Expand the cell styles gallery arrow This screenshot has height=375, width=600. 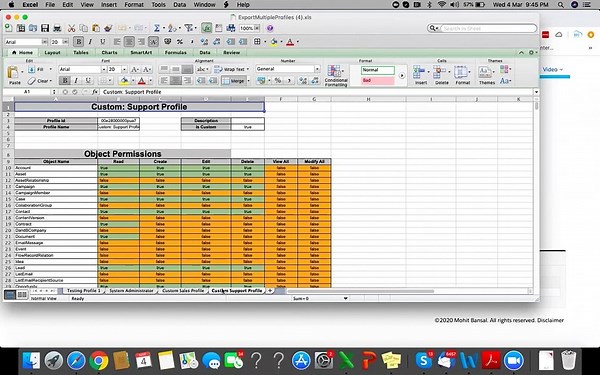click(x=402, y=75)
